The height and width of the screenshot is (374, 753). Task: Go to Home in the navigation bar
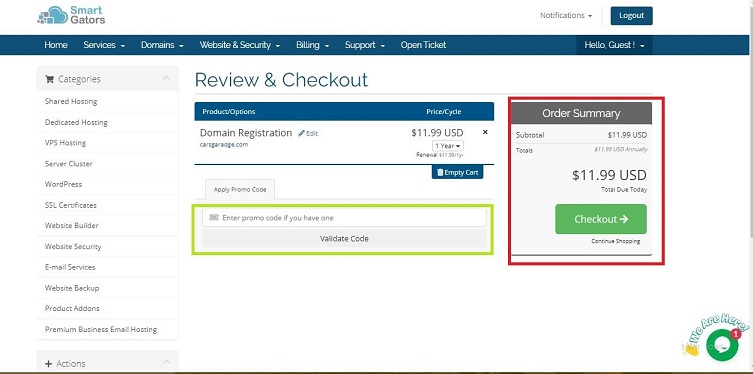coord(56,45)
